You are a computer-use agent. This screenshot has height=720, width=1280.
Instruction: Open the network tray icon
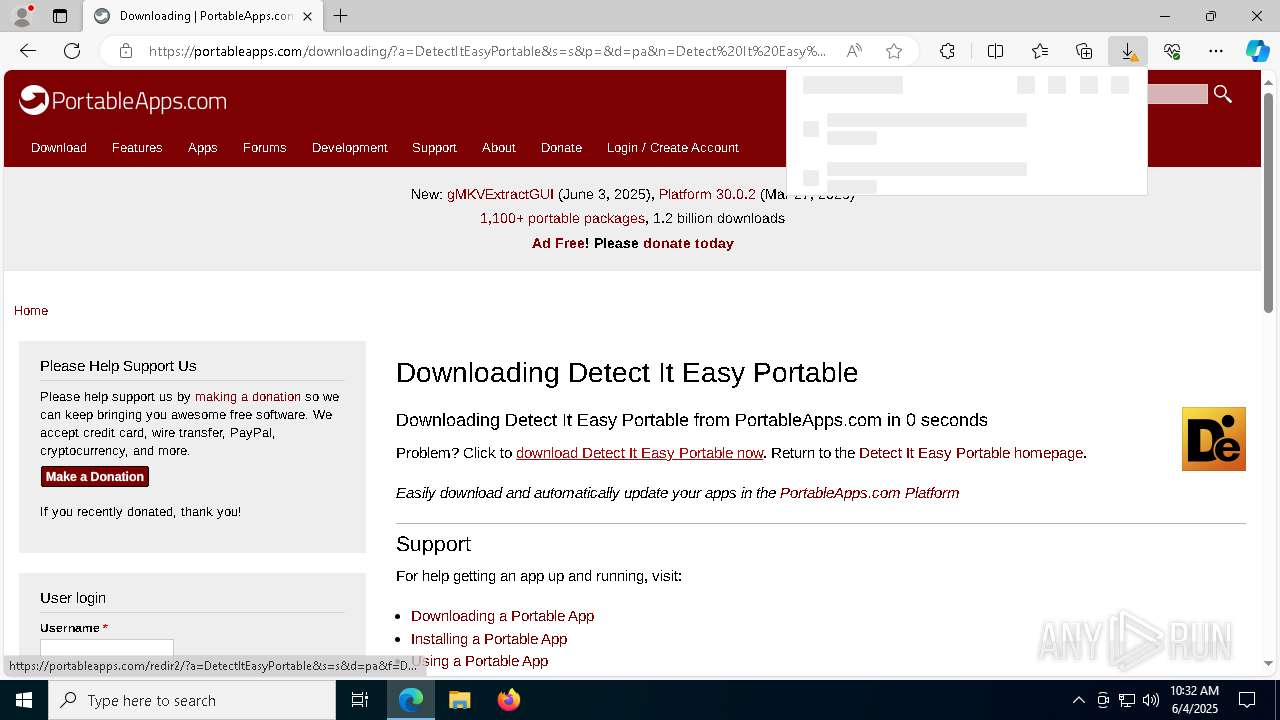pos(1127,700)
